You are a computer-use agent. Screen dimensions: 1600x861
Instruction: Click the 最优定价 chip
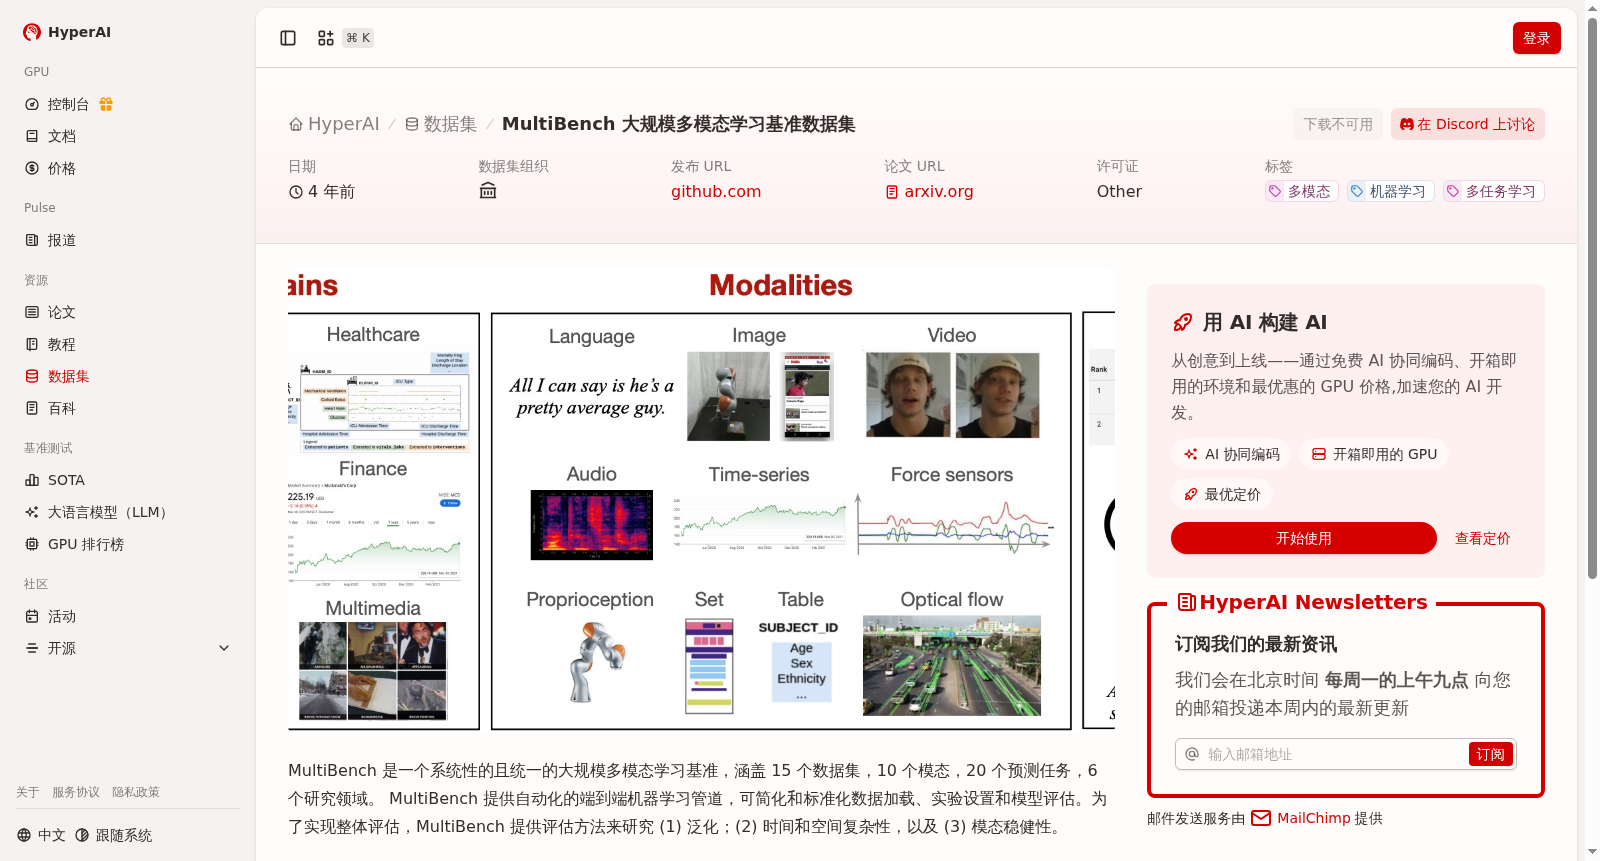1222,494
